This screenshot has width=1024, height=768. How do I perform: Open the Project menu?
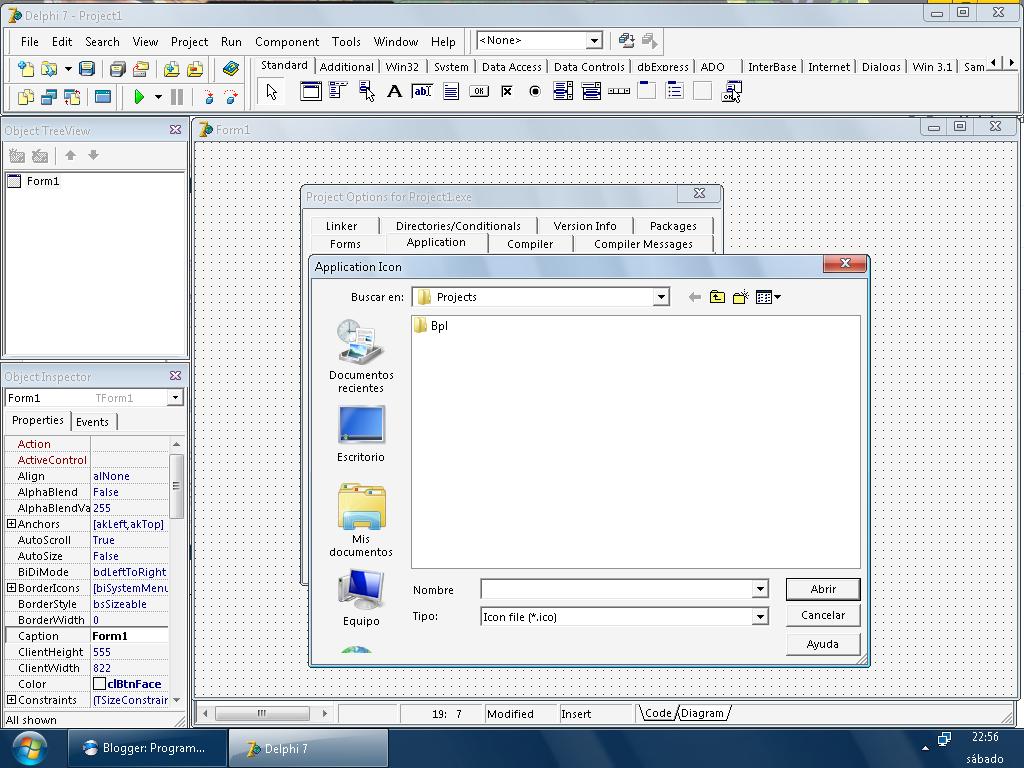click(x=189, y=42)
